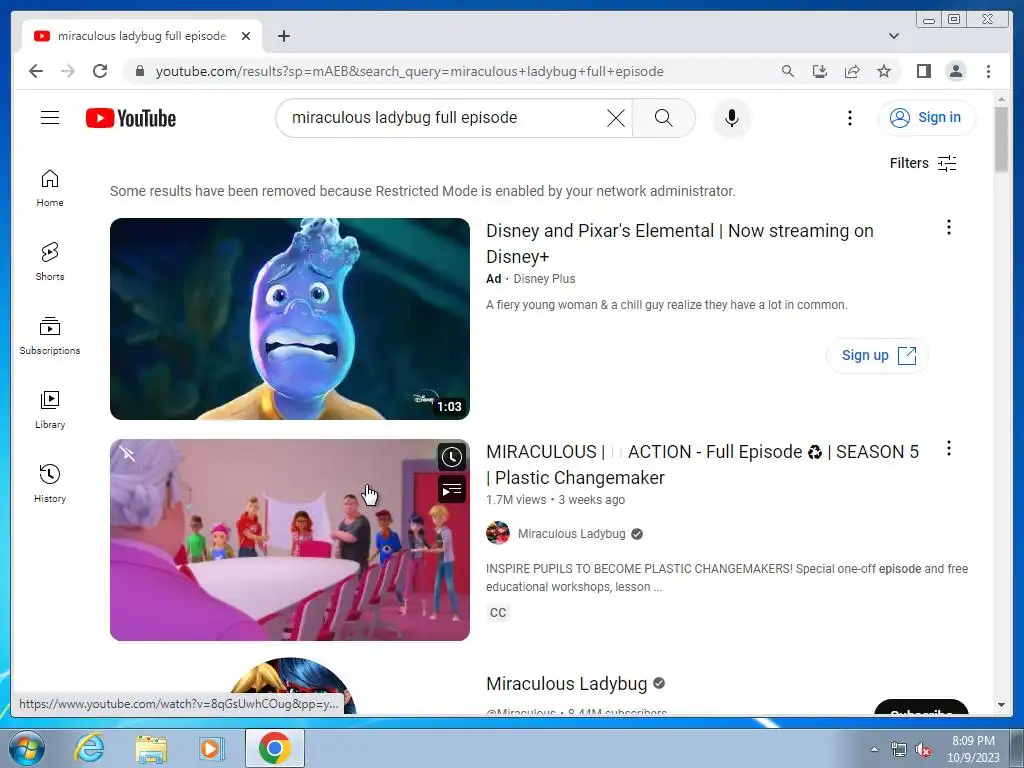Open a new tab
1024x768 pixels.
[284, 36]
